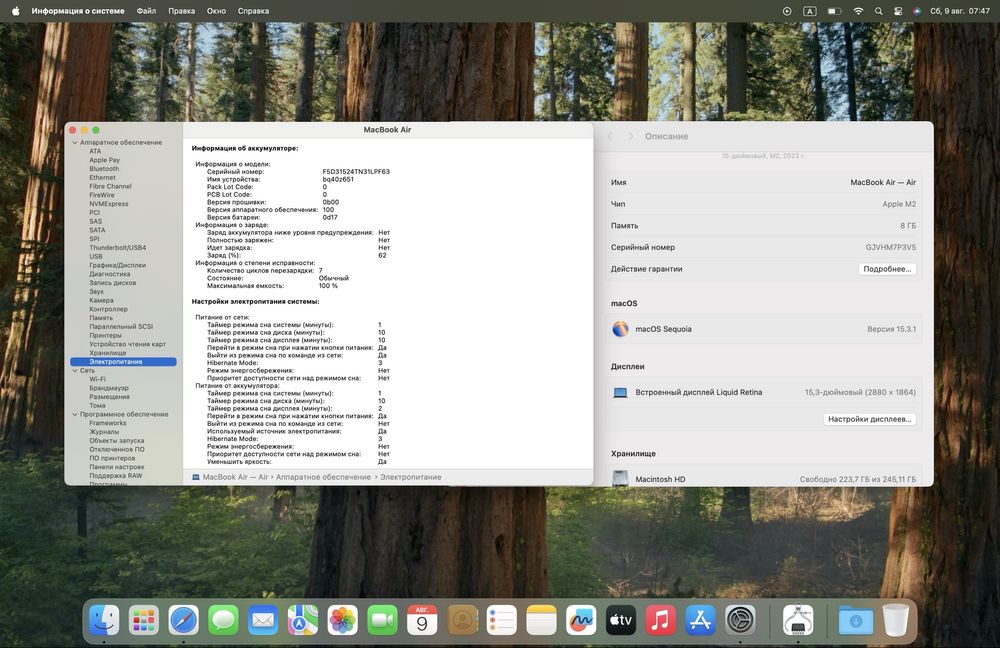Viewport: 1000px width, 648px height.
Task: Open Downloads folder in the Dock
Action: point(855,620)
